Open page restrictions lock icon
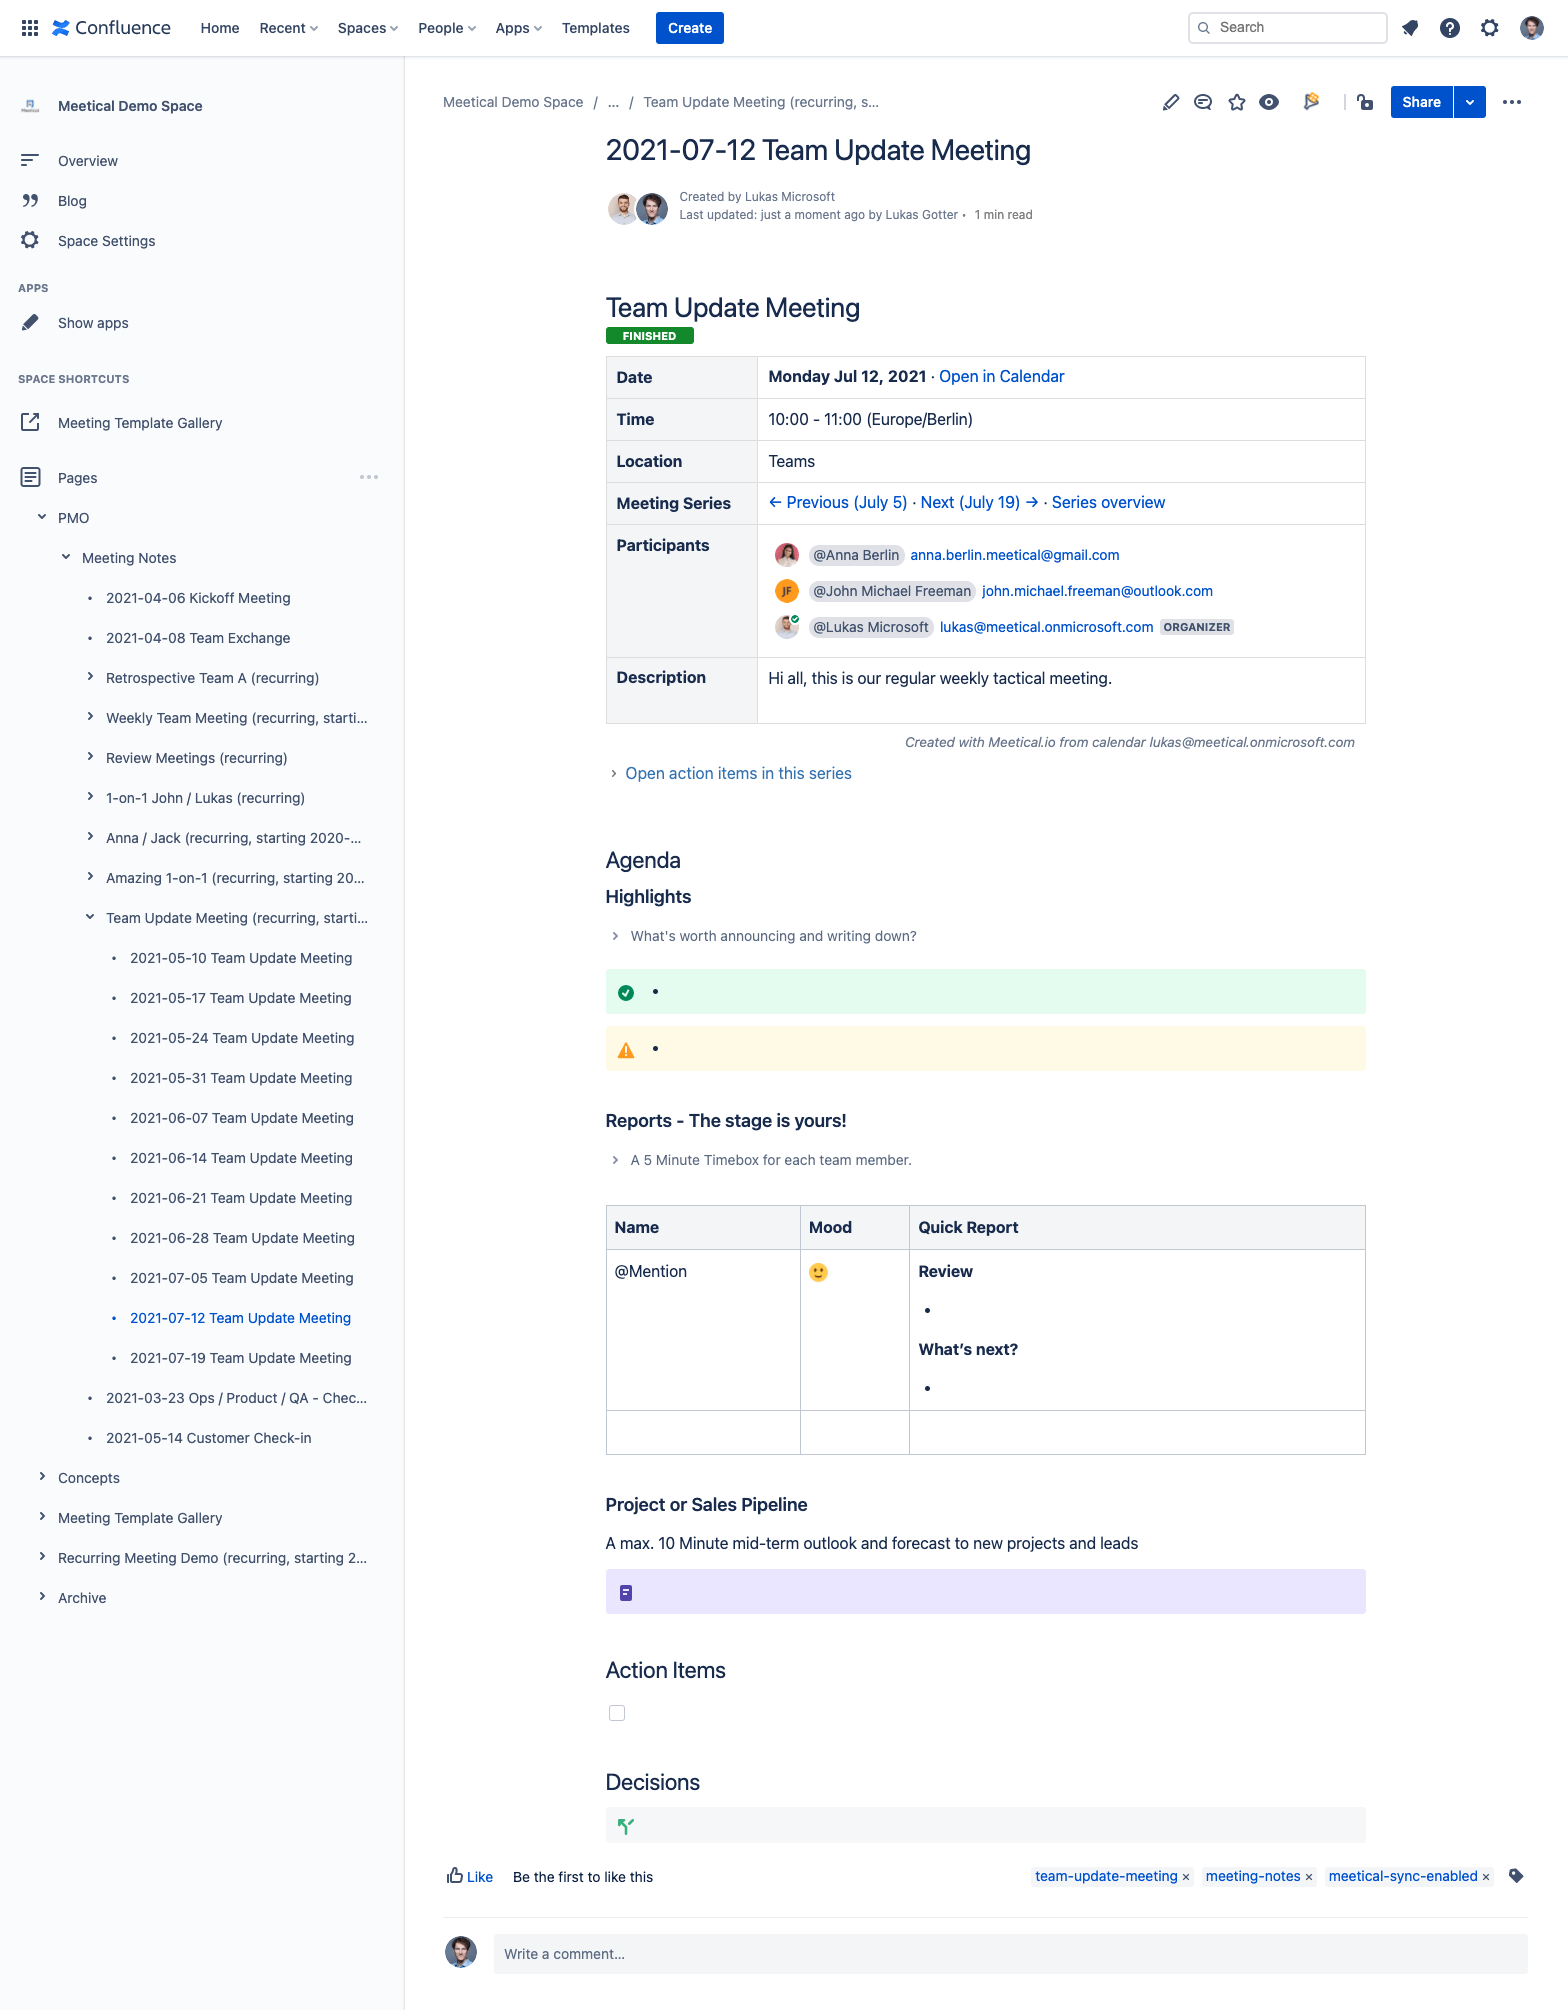 1365,102
